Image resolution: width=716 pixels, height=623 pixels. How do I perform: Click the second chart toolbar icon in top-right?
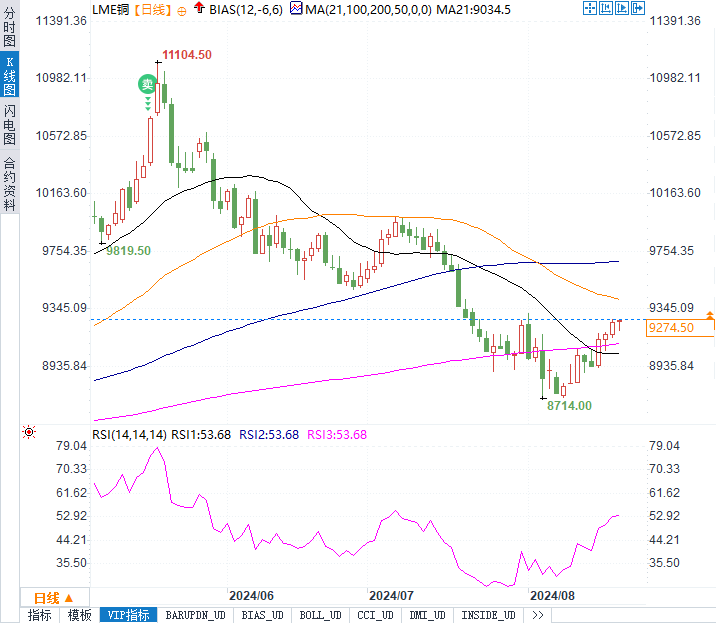pos(606,8)
